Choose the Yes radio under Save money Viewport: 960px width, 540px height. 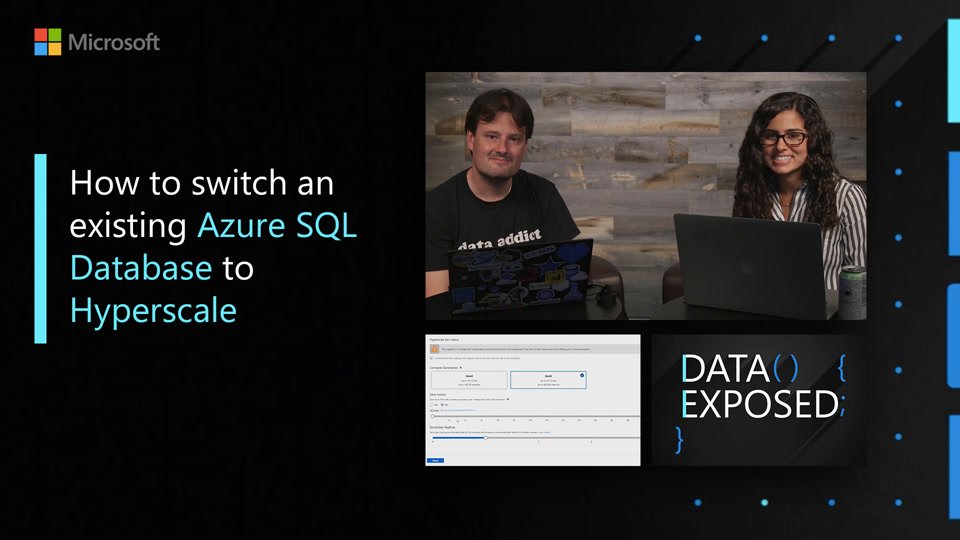click(432, 405)
